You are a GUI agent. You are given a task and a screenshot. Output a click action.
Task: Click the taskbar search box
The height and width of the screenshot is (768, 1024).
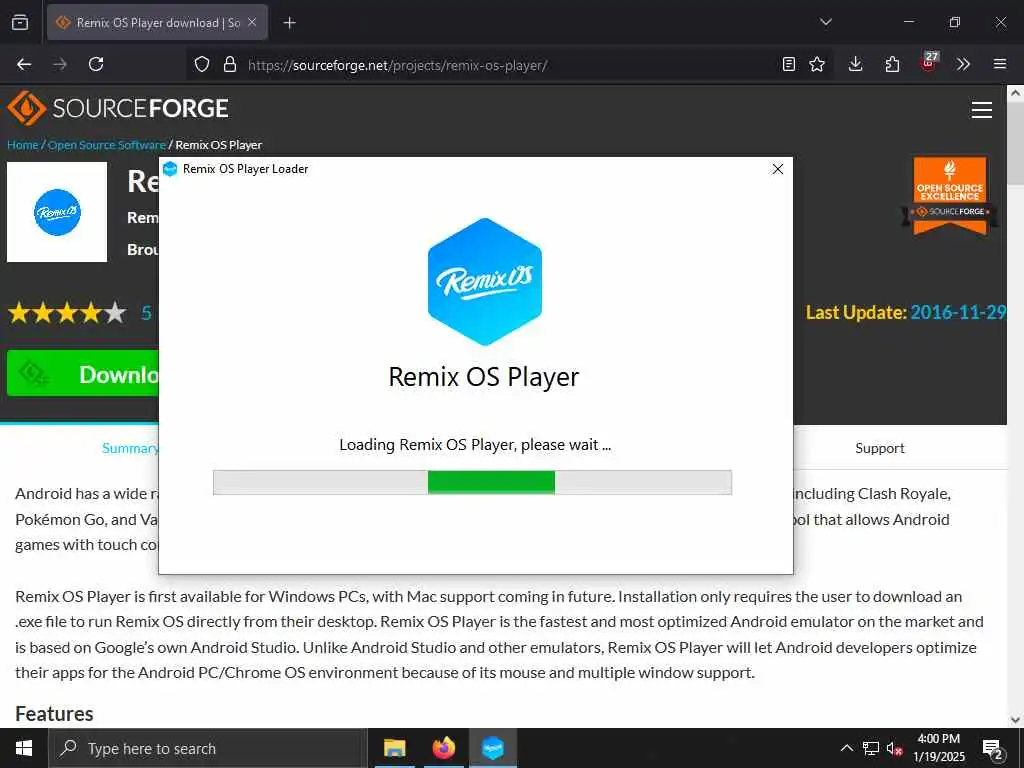pyautogui.click(x=208, y=748)
